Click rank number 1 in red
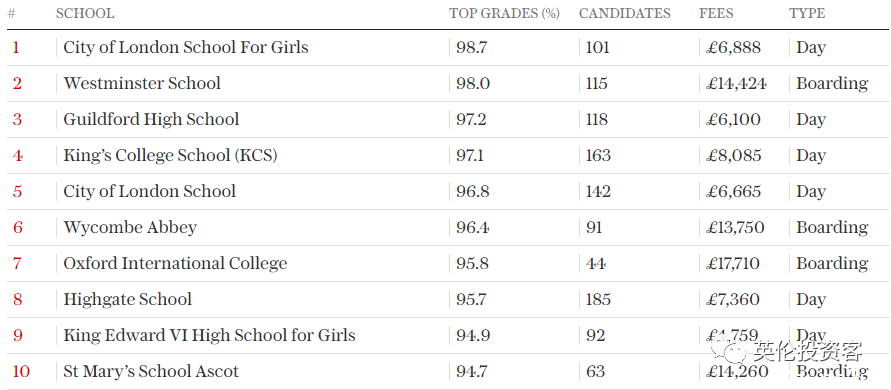Screen dimensions: 891x390 (16, 48)
